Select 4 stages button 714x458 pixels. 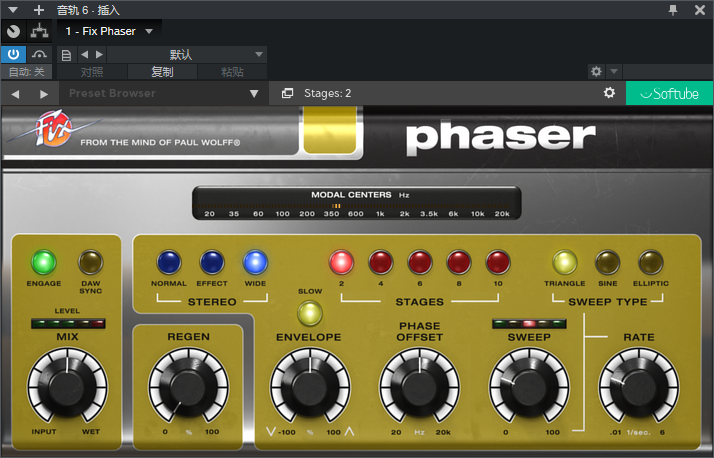(381, 263)
